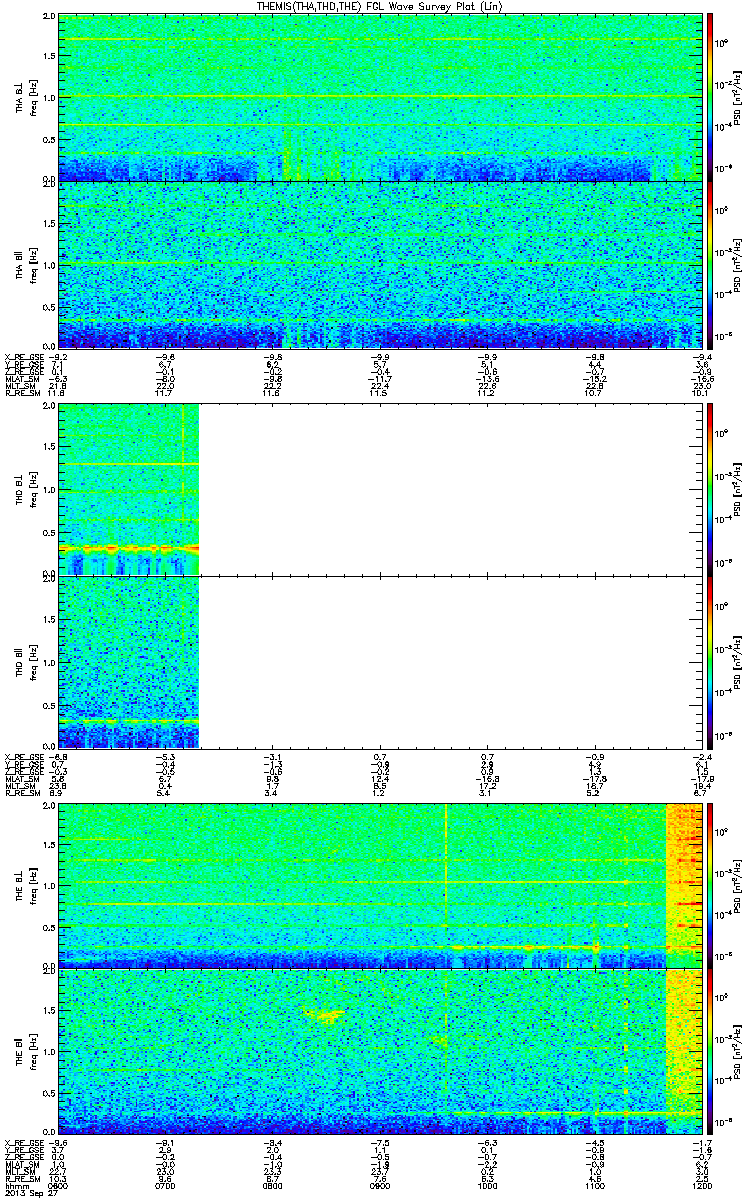The width and height of the screenshot is (750, 1200).
Task: Click the THA B-parallel PSD color bar
Action: click(711, 264)
